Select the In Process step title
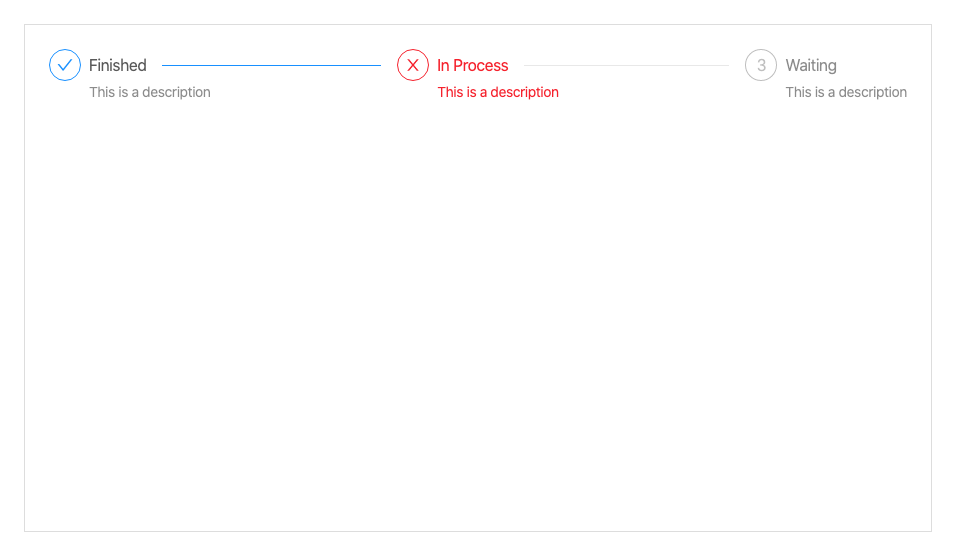Image resolution: width=956 pixels, height=556 pixels. click(472, 65)
